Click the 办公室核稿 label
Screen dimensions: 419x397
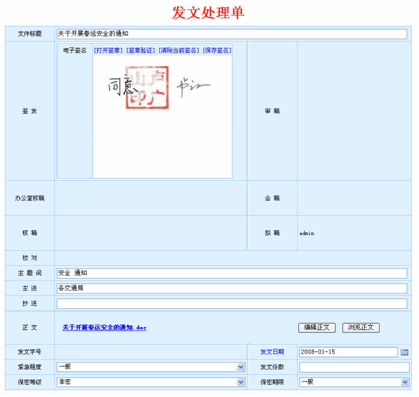pyautogui.click(x=30, y=198)
